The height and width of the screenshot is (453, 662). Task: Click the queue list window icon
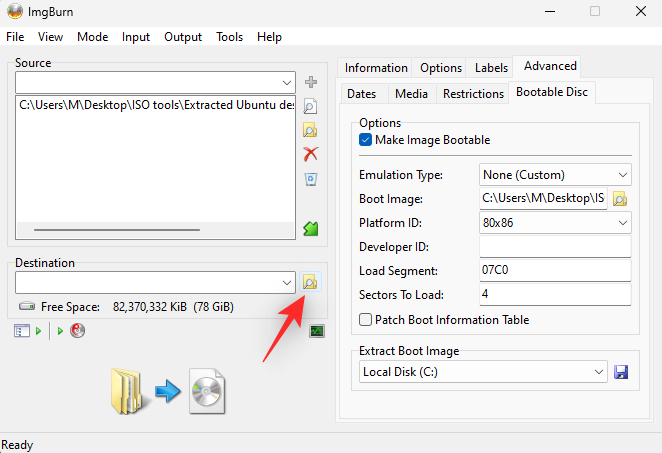[x=22, y=331]
